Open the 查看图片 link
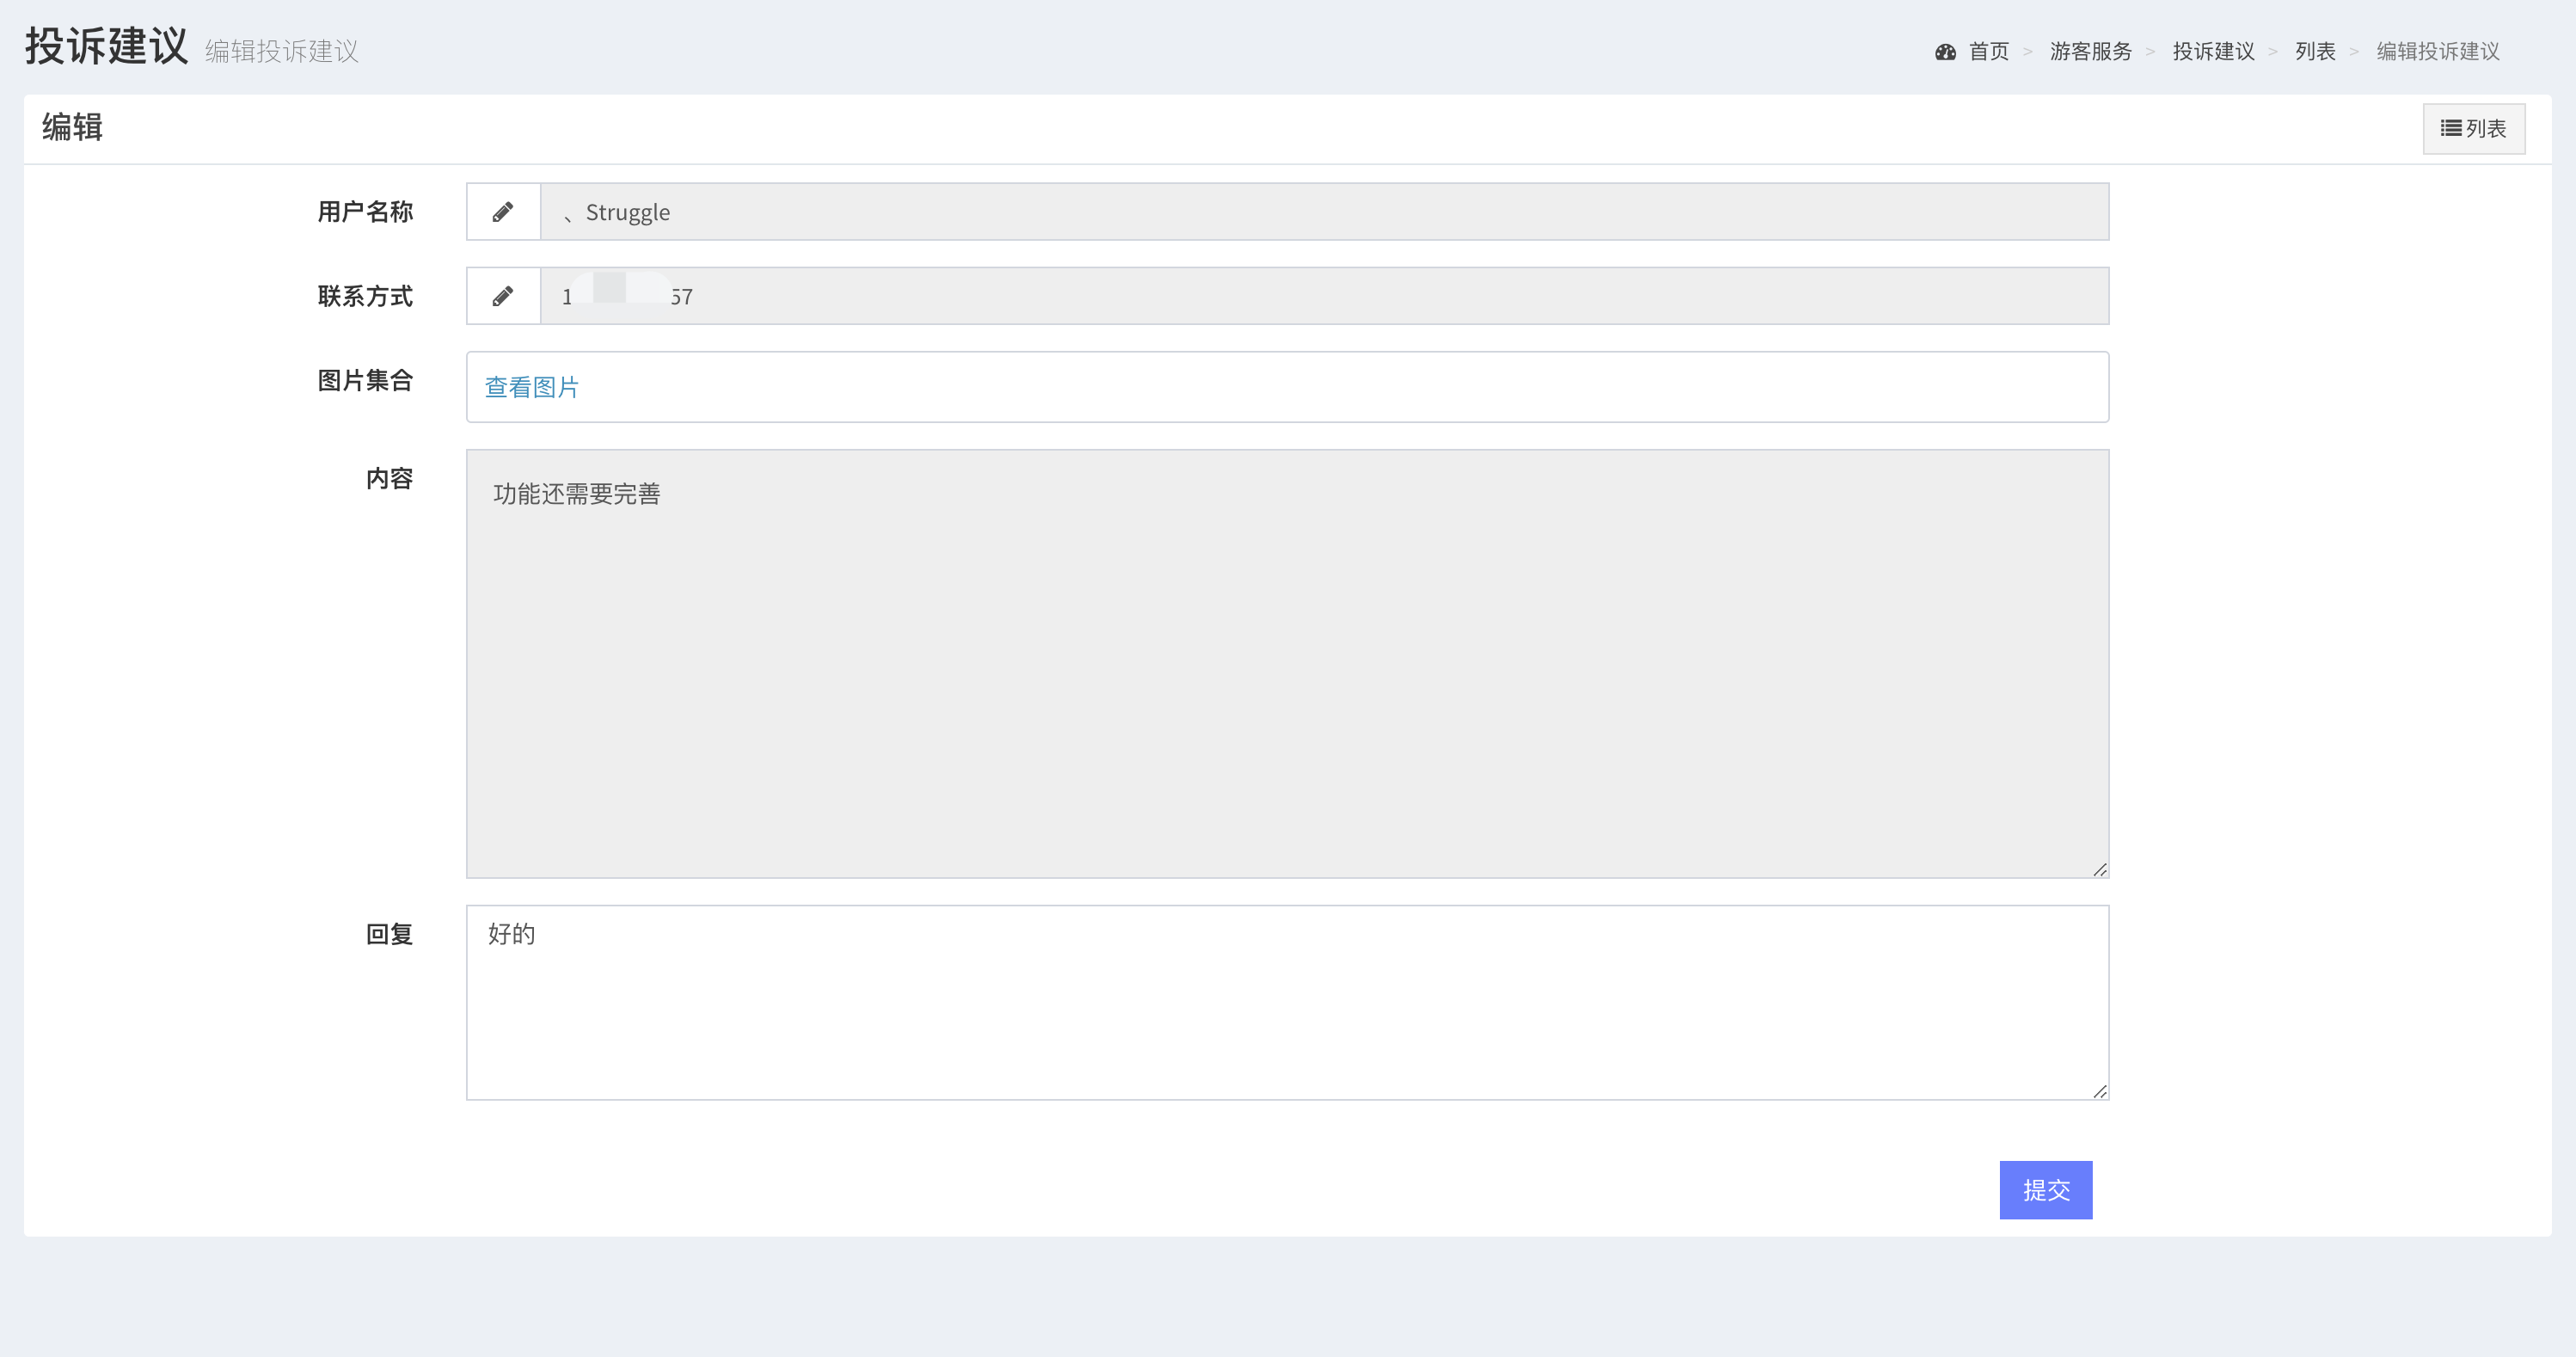This screenshot has width=2576, height=1357. (x=531, y=387)
